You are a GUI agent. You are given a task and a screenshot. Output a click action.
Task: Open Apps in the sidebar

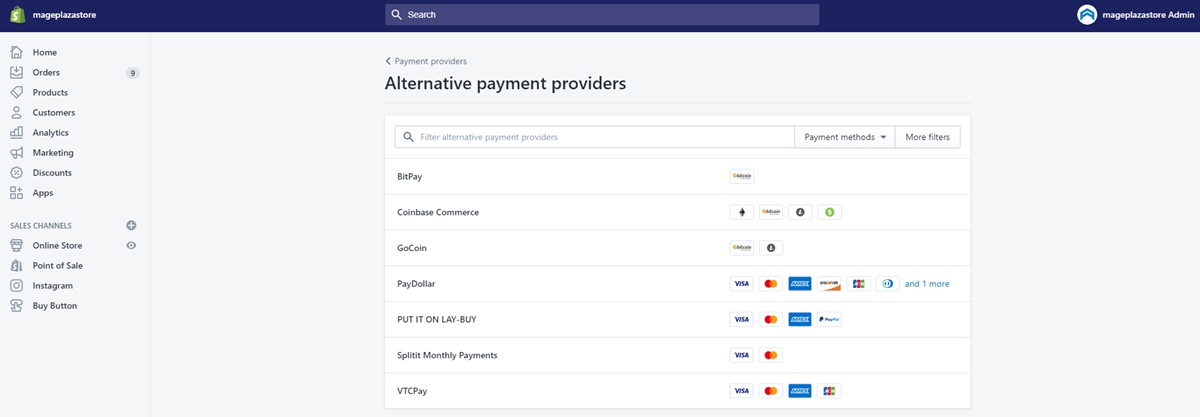pyautogui.click(x=43, y=192)
